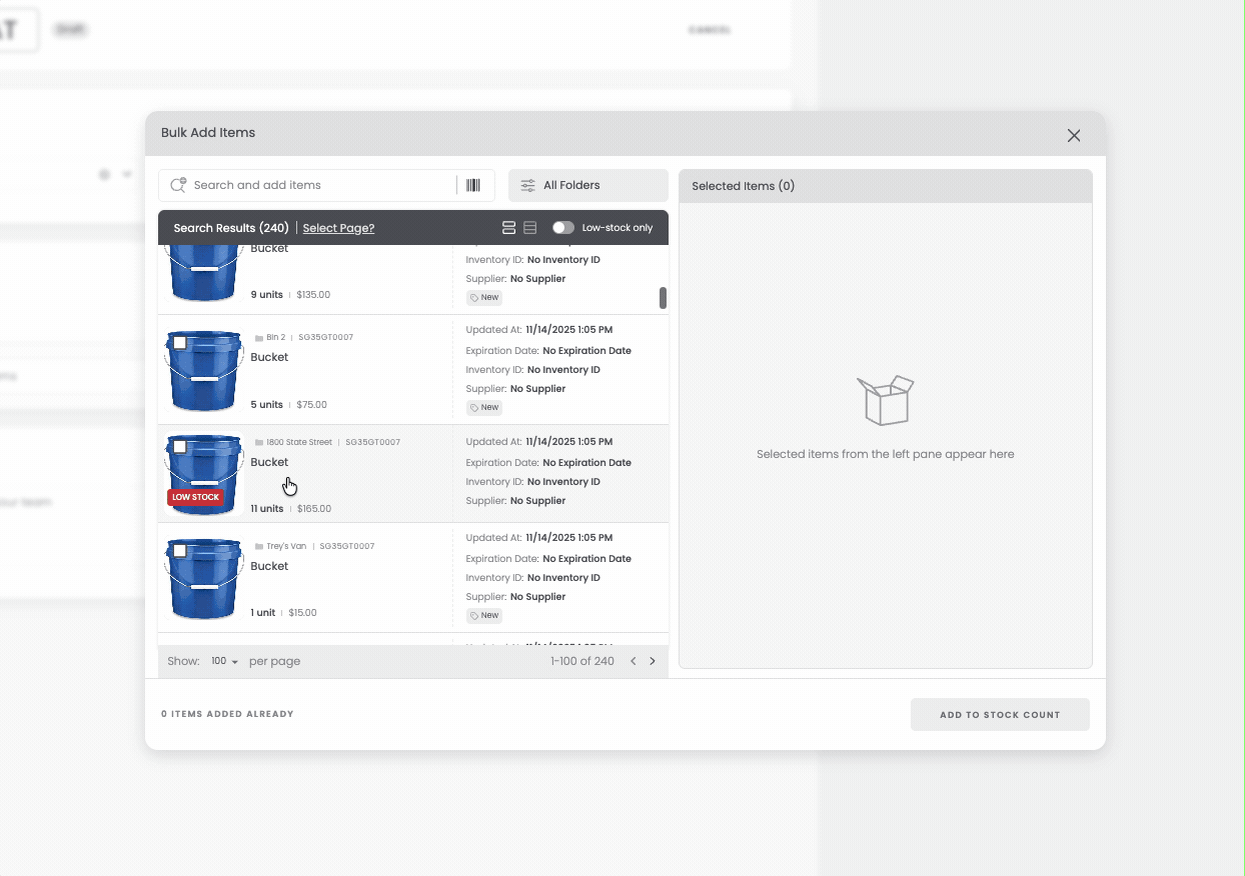Go to next results page arrow

pyautogui.click(x=653, y=661)
